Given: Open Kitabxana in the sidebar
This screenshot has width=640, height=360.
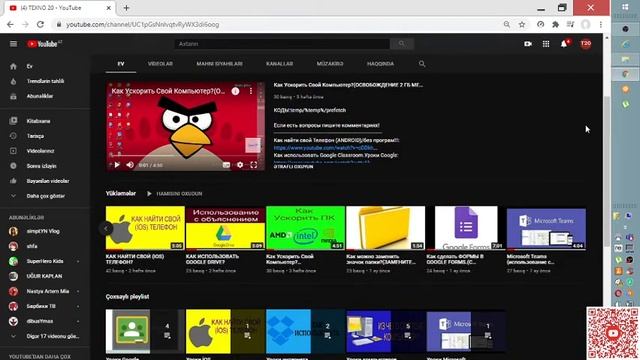Looking at the screenshot, I should [x=45, y=121].
